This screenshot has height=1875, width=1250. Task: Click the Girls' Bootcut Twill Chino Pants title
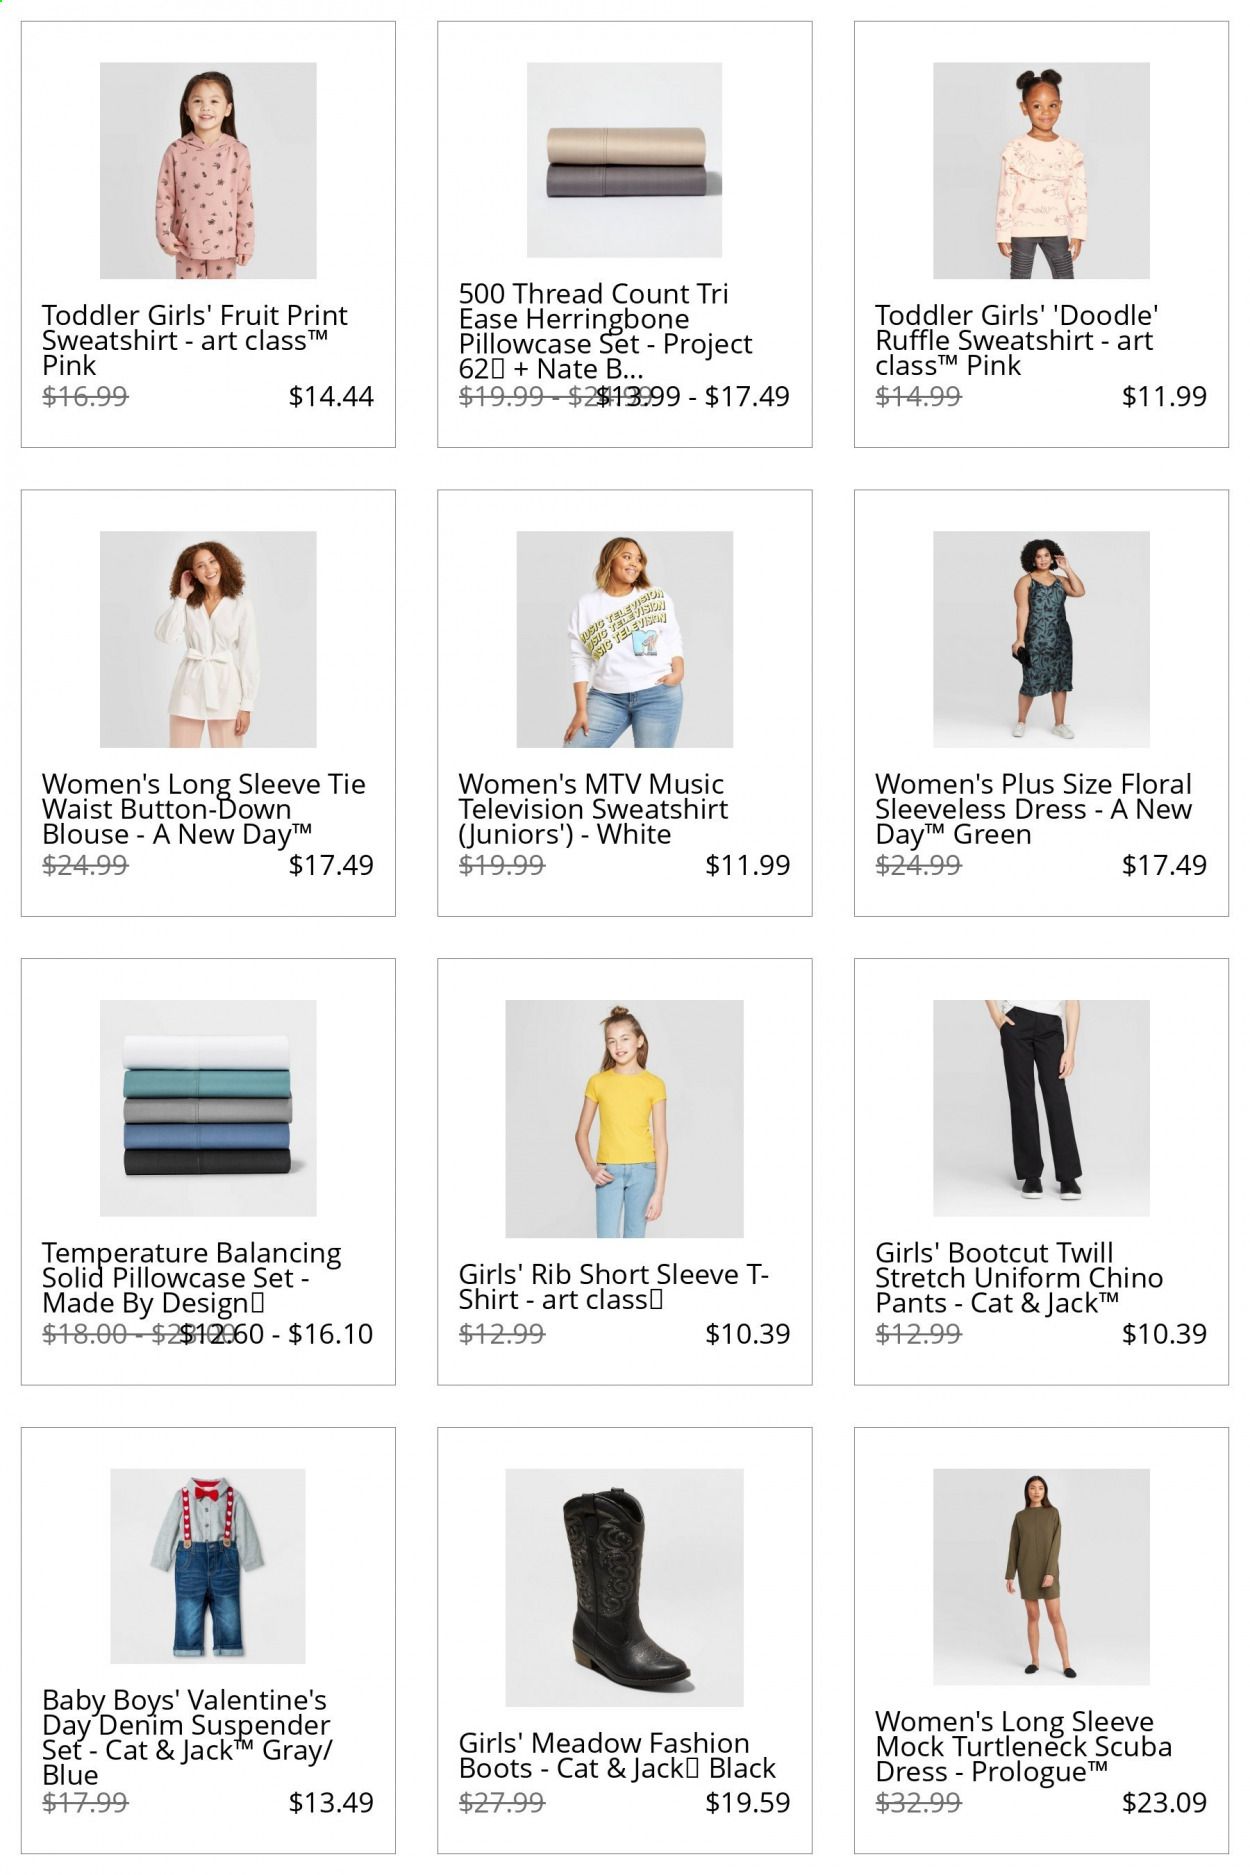tap(1019, 1277)
